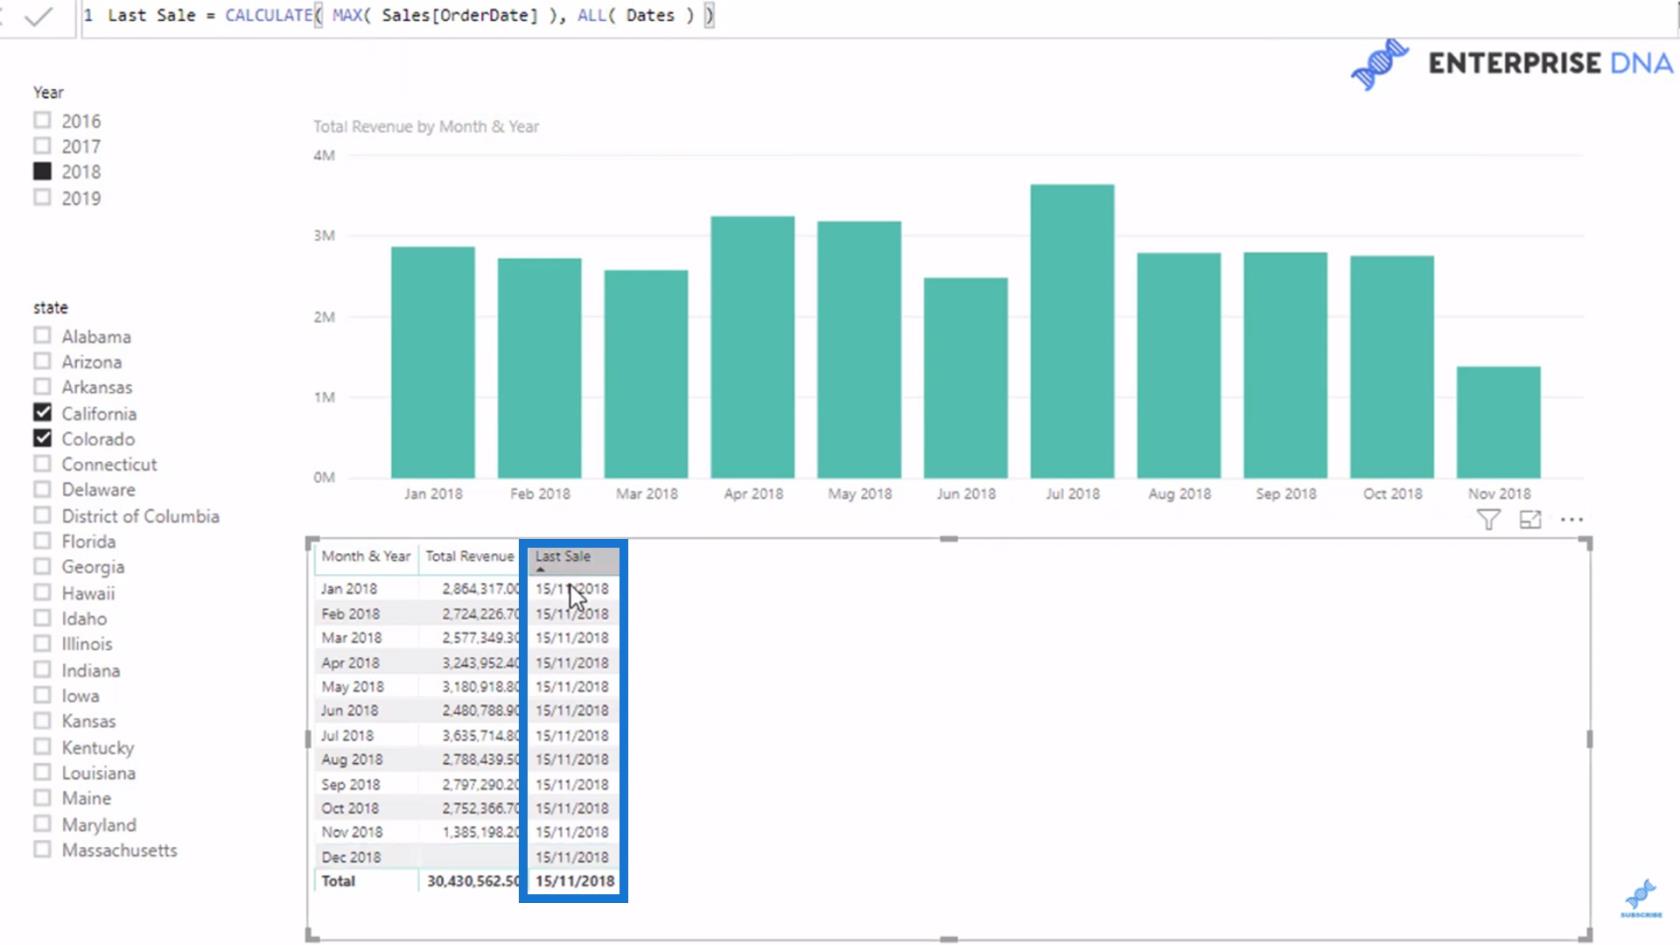Screen dimensions: 1680x945
Task: Commit the formula with the checkmark icon
Action: point(38,16)
